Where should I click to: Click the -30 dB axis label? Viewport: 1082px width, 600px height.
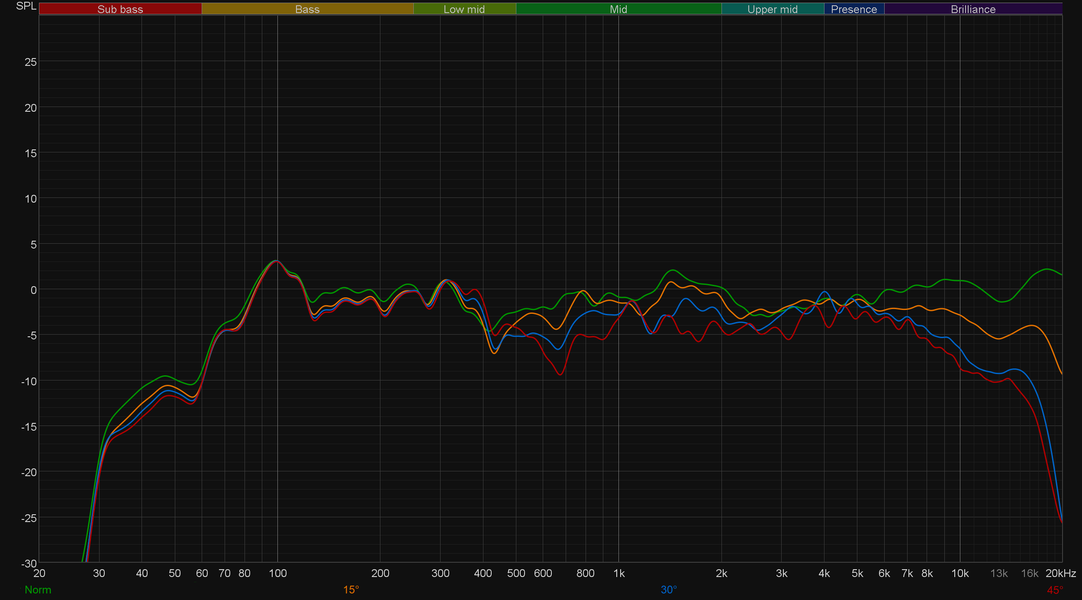click(29, 564)
